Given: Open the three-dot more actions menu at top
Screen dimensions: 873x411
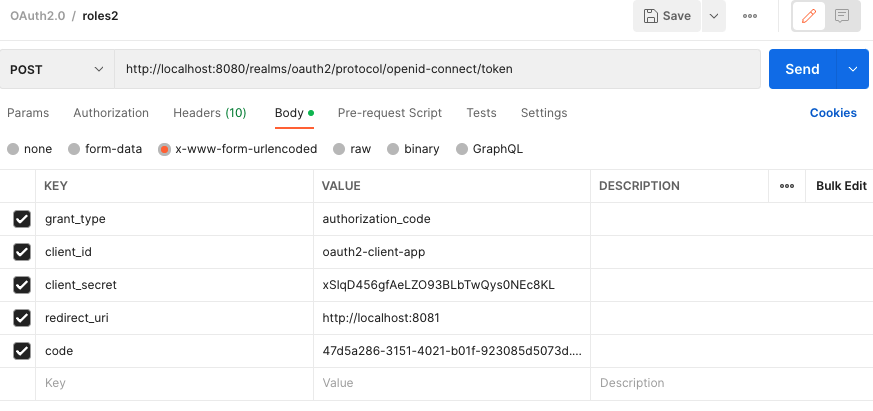Looking at the screenshot, I should (x=750, y=16).
